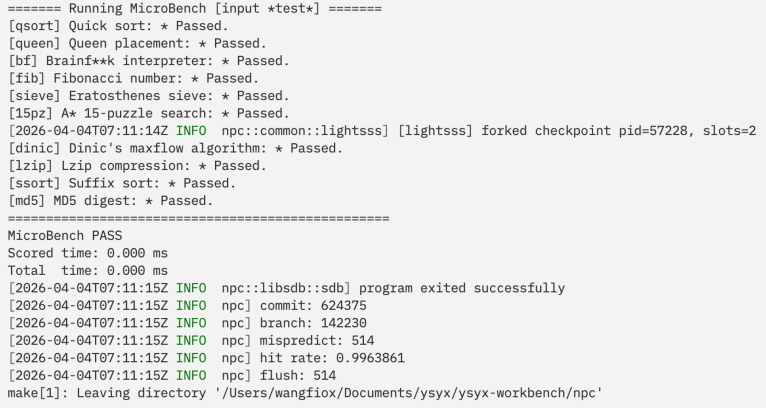Click the Brainf**k interpreter result line
The image size is (766, 408).
pos(149,61)
